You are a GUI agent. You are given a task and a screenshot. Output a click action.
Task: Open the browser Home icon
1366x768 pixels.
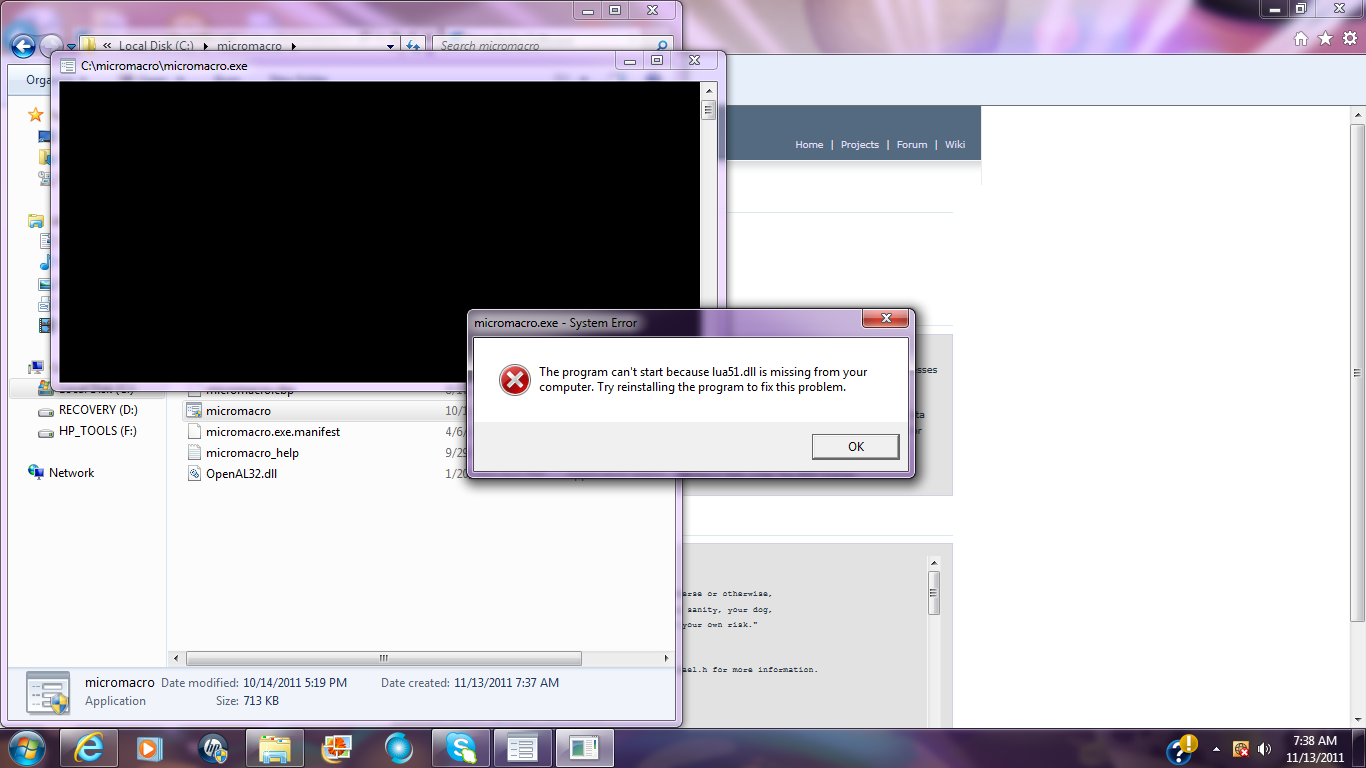(x=1301, y=39)
